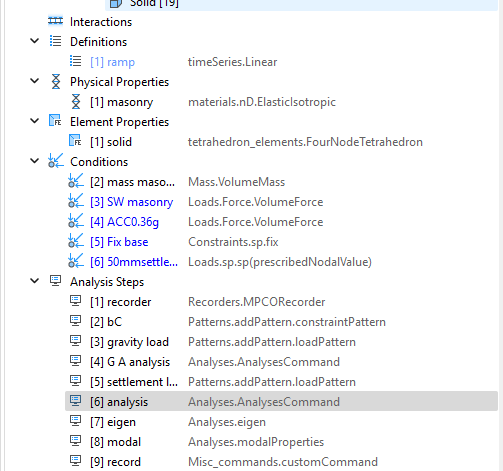Click the record step icon
Viewport: 503px width, 471px height.
click(x=75, y=461)
